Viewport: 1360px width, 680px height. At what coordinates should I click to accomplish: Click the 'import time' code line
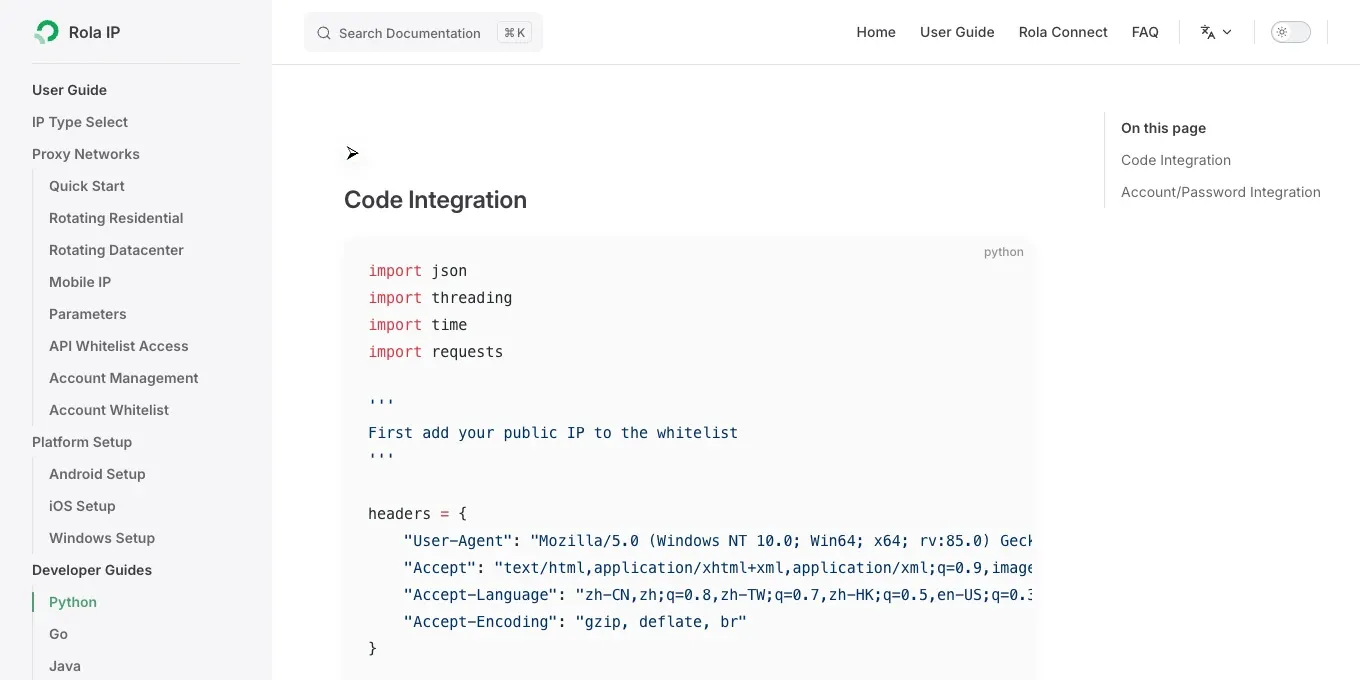pos(418,325)
